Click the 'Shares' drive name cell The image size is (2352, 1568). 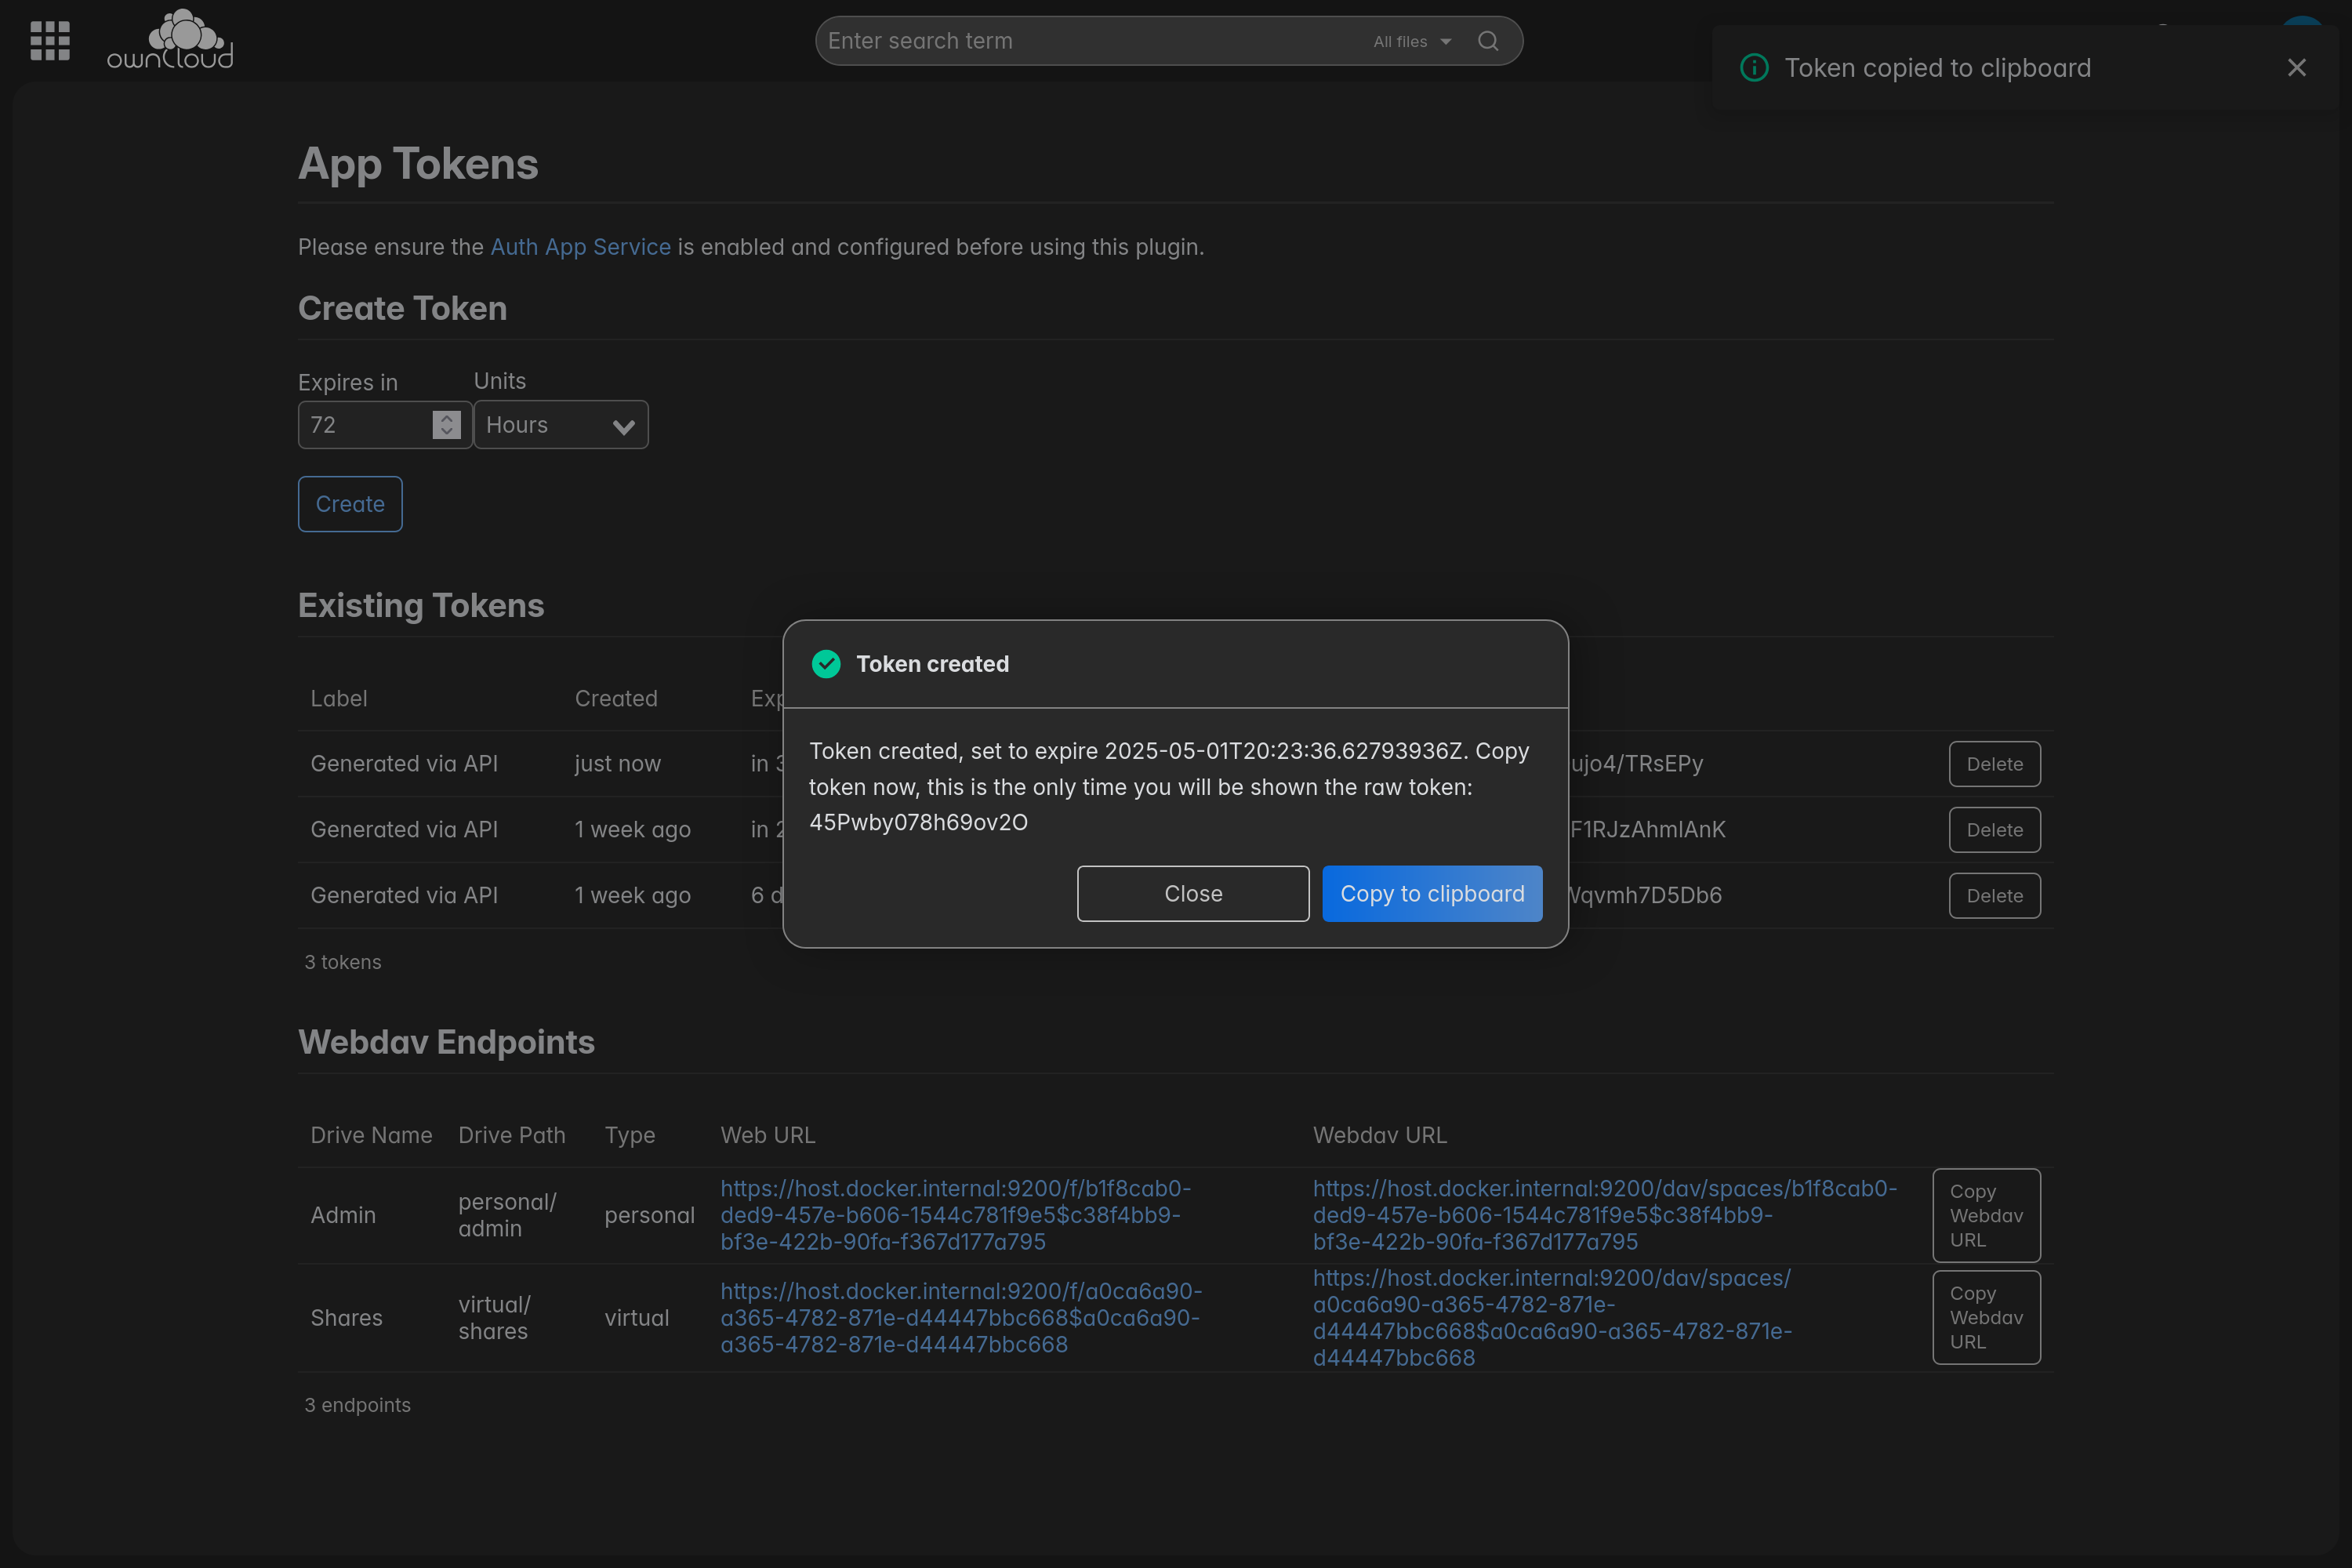tap(346, 1318)
